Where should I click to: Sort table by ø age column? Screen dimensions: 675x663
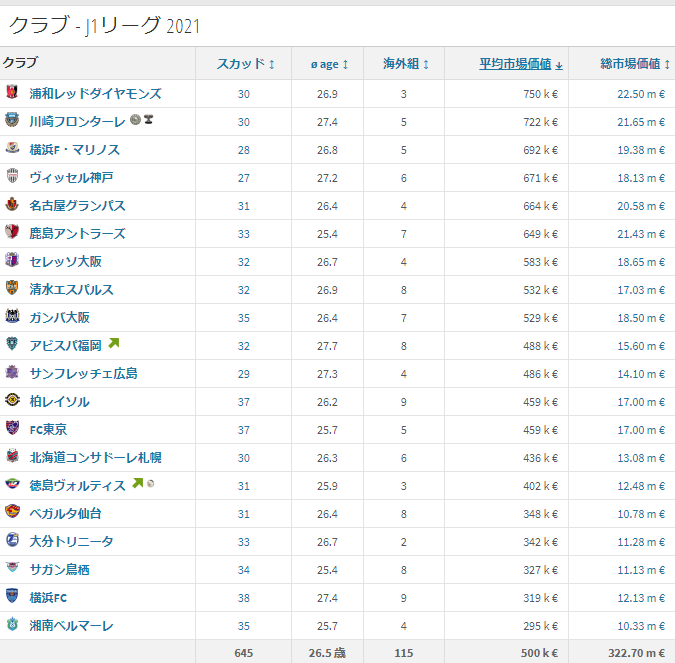[x=329, y=64]
